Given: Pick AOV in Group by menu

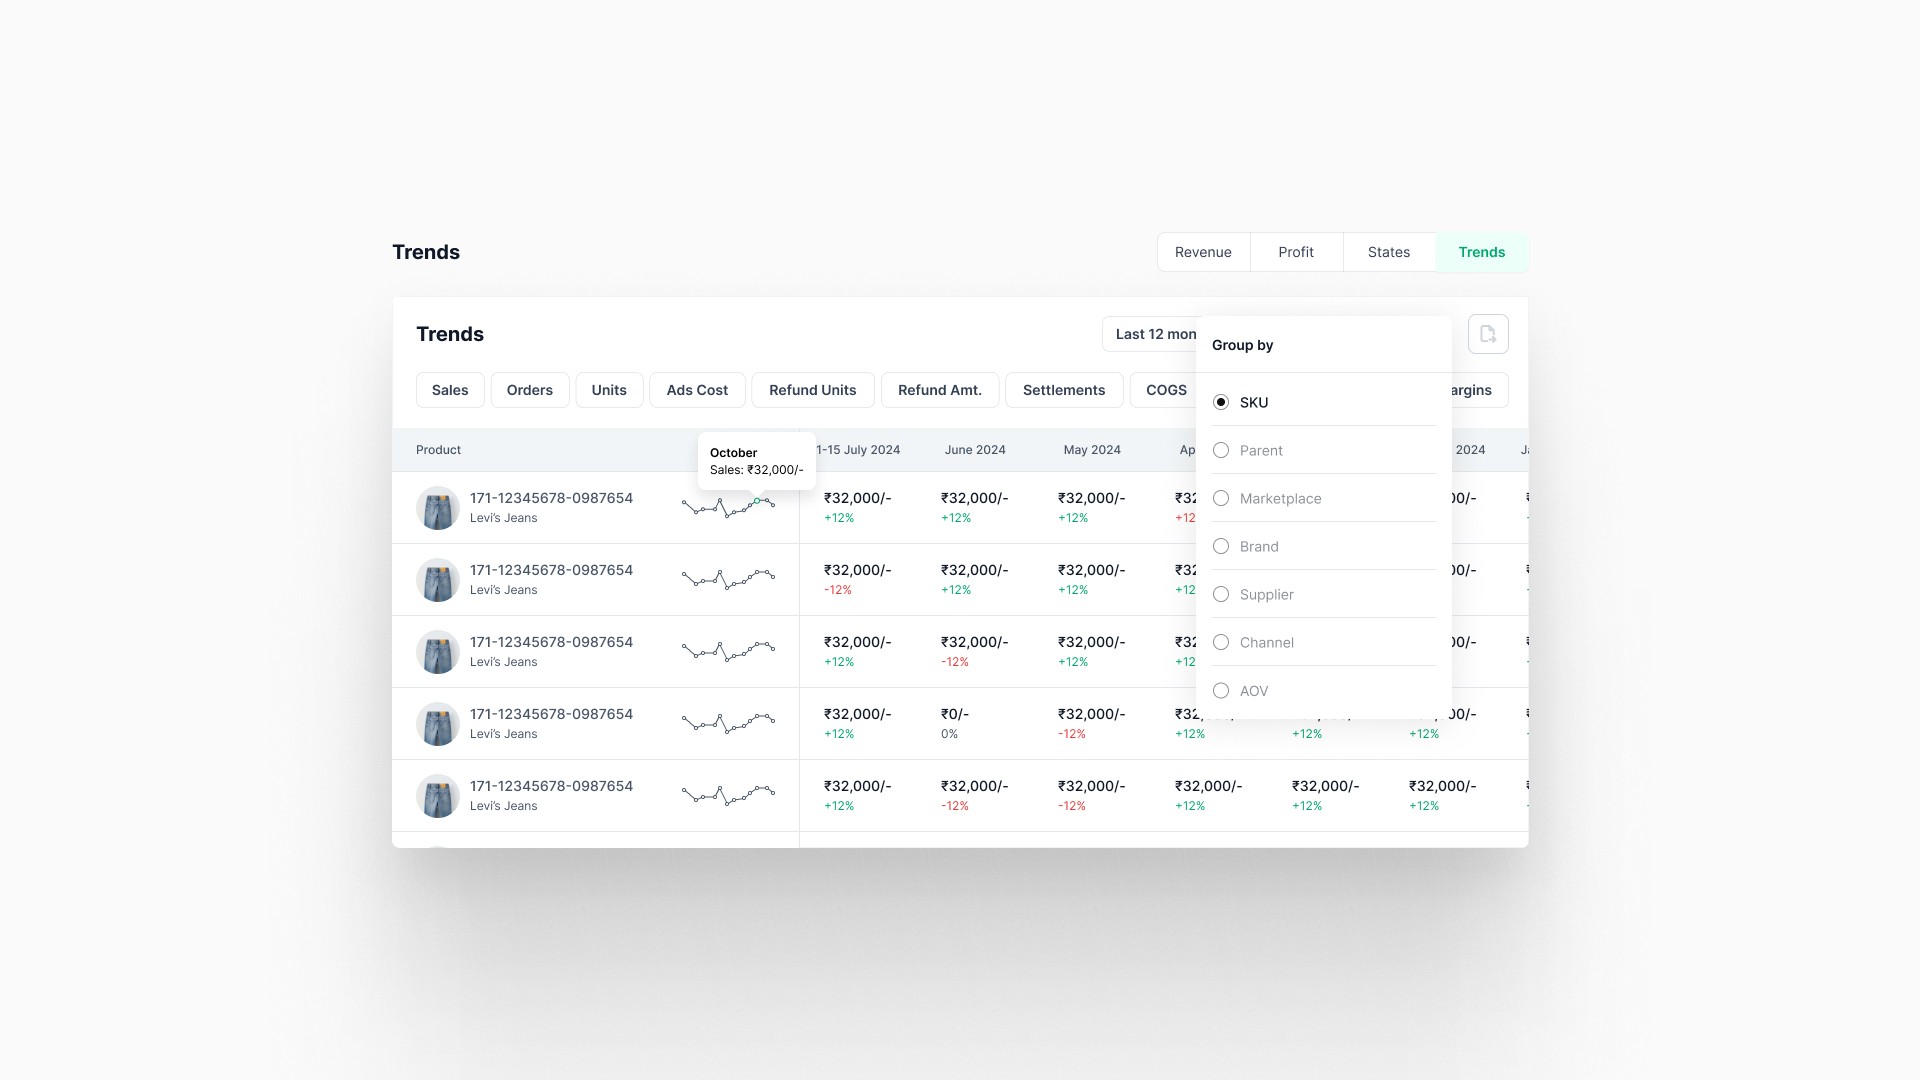Looking at the screenshot, I should pos(1221,690).
